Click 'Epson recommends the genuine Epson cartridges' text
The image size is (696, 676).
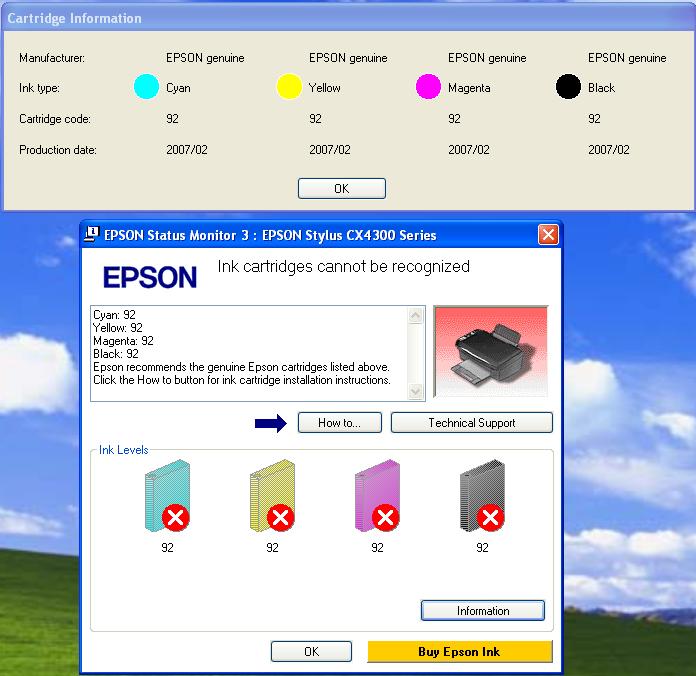click(x=241, y=367)
